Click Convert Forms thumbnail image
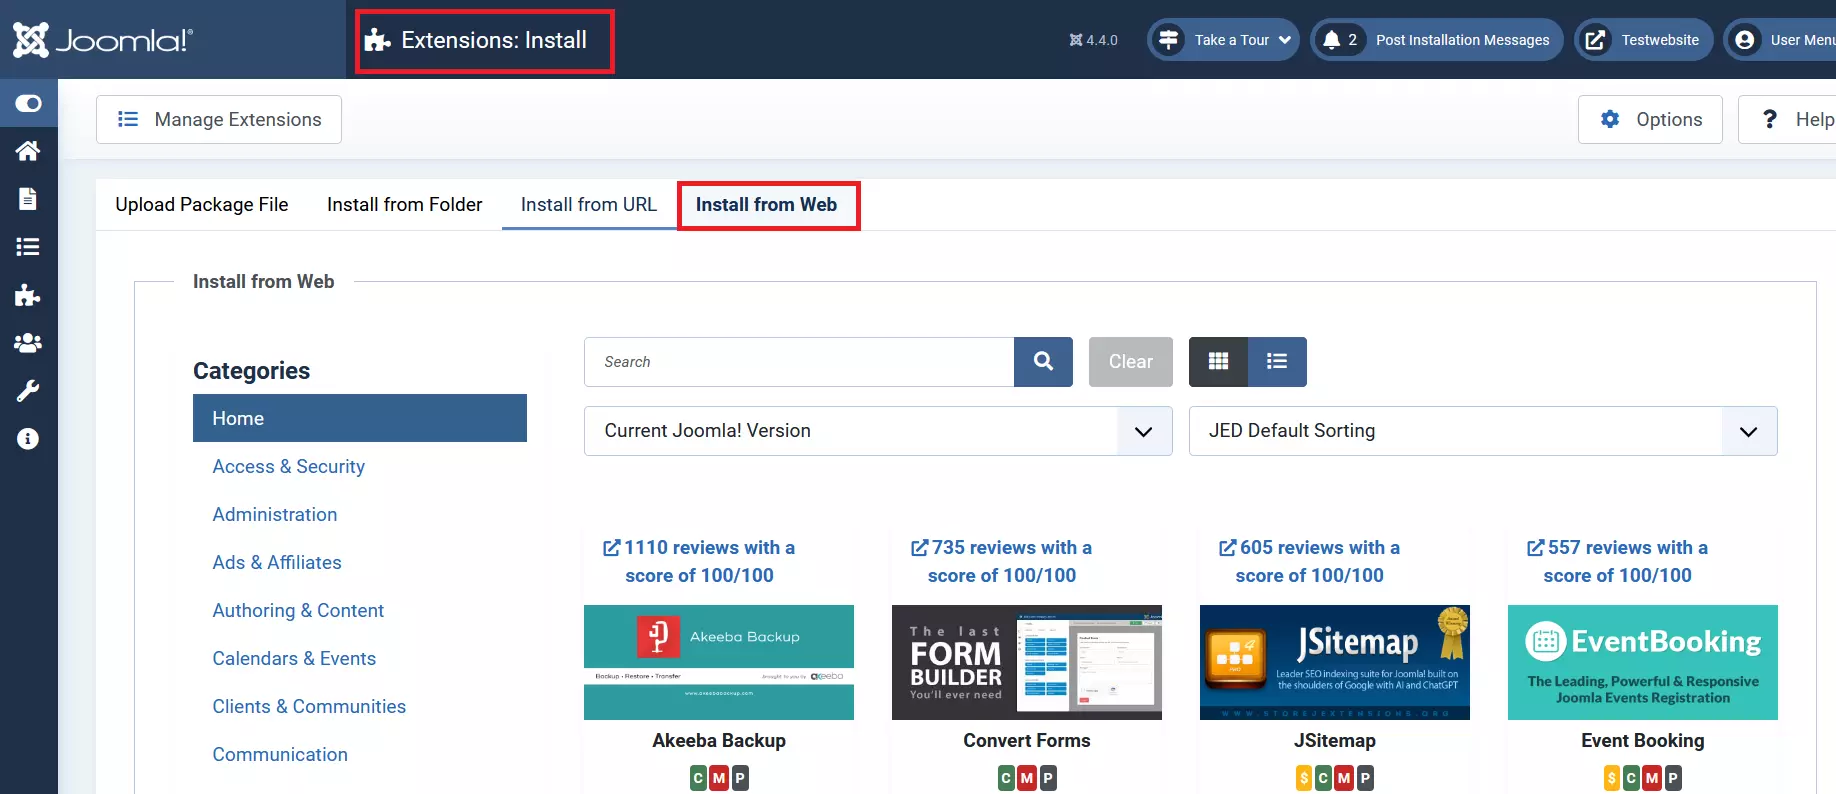Screen dimensions: 1836x794 [1027, 662]
